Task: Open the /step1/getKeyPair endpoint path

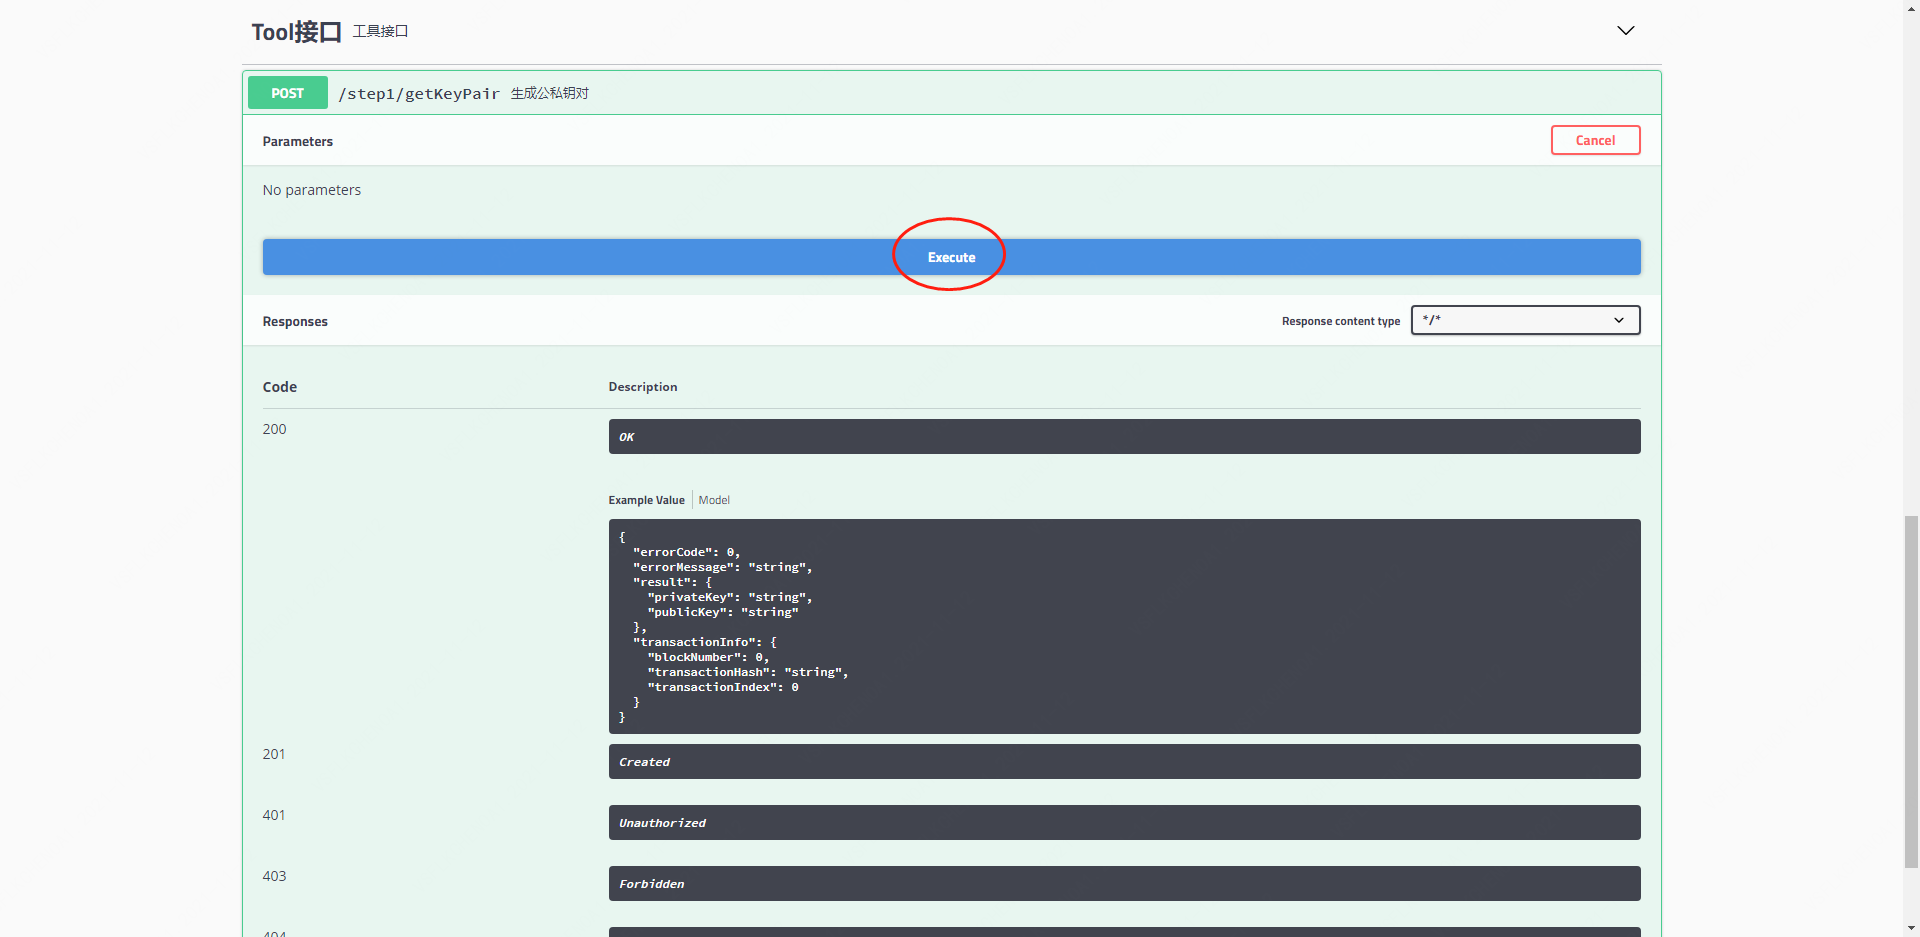Action: (x=419, y=94)
